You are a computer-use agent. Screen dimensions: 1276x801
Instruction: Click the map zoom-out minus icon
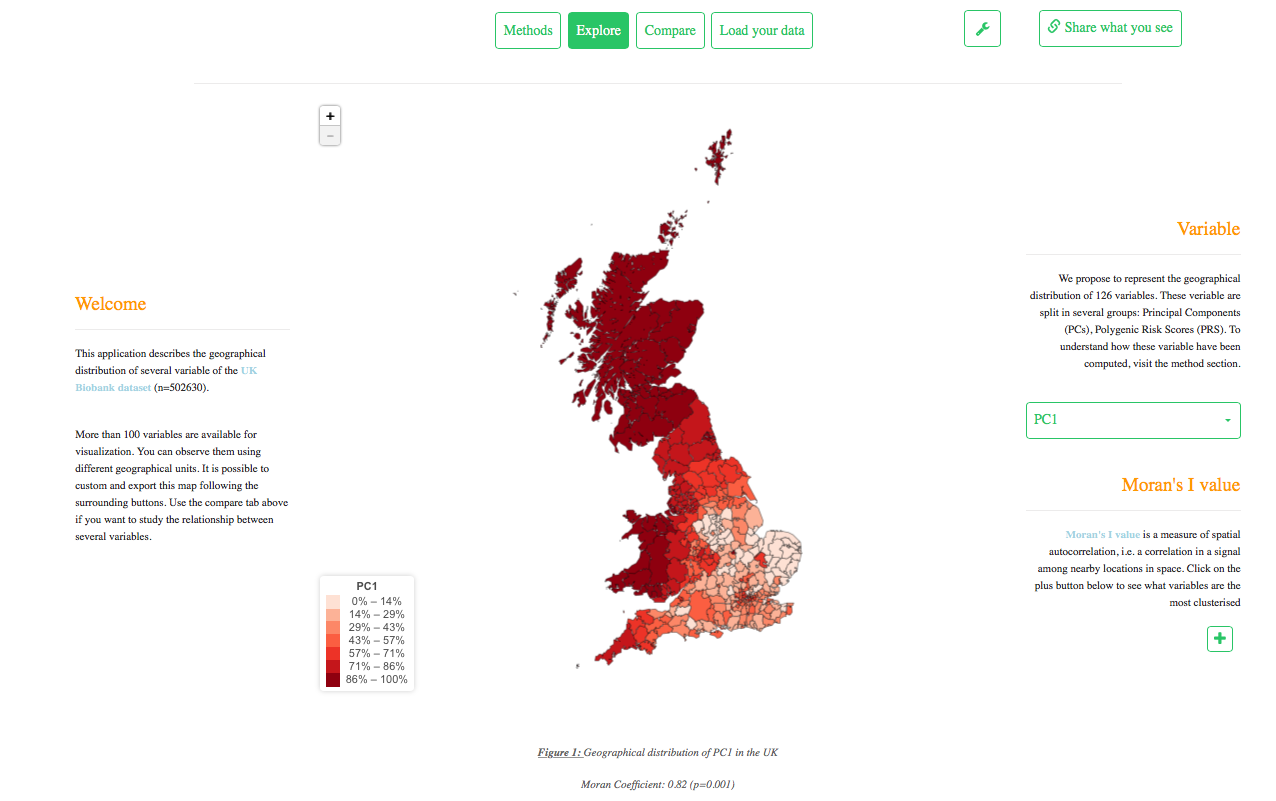click(330, 134)
